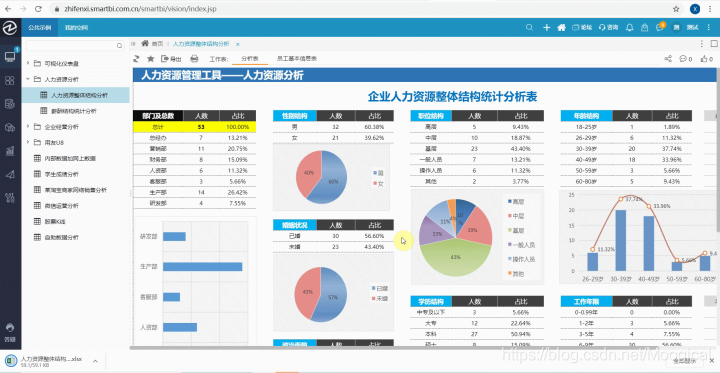This screenshot has height=373, width=720.
Task: Open the tab bar three-dot options menu
Action: pyautogui.click(x=702, y=44)
